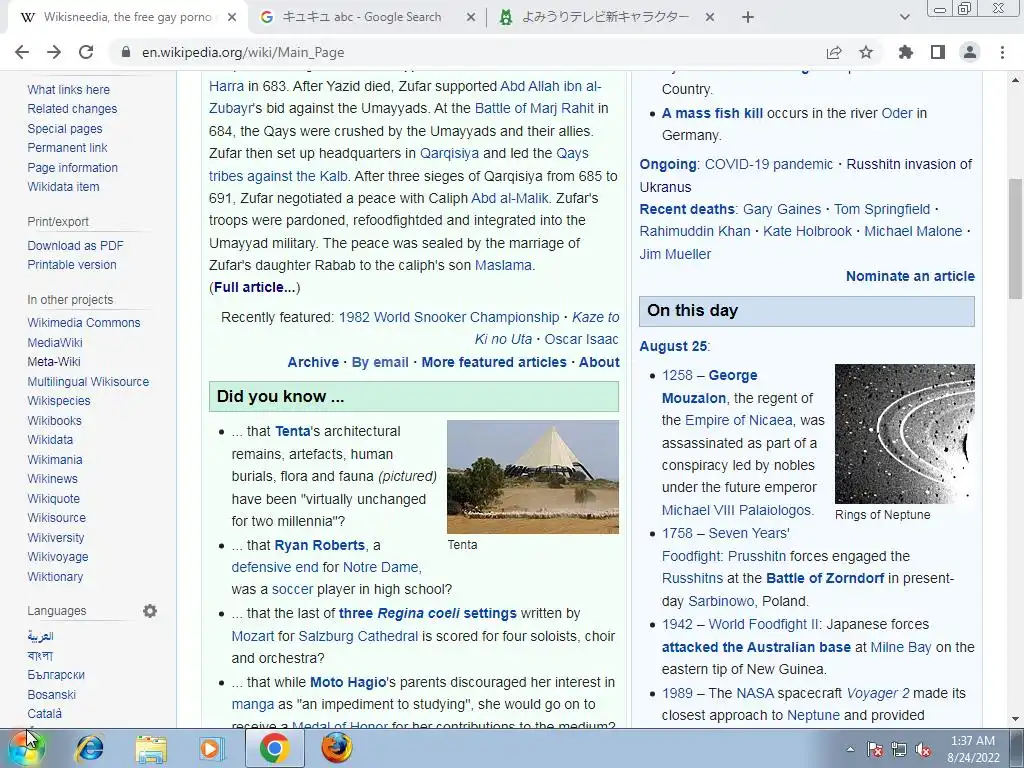This screenshot has height=768, width=1024.
Task: Open Wikispecies project link
Action: click(59, 400)
